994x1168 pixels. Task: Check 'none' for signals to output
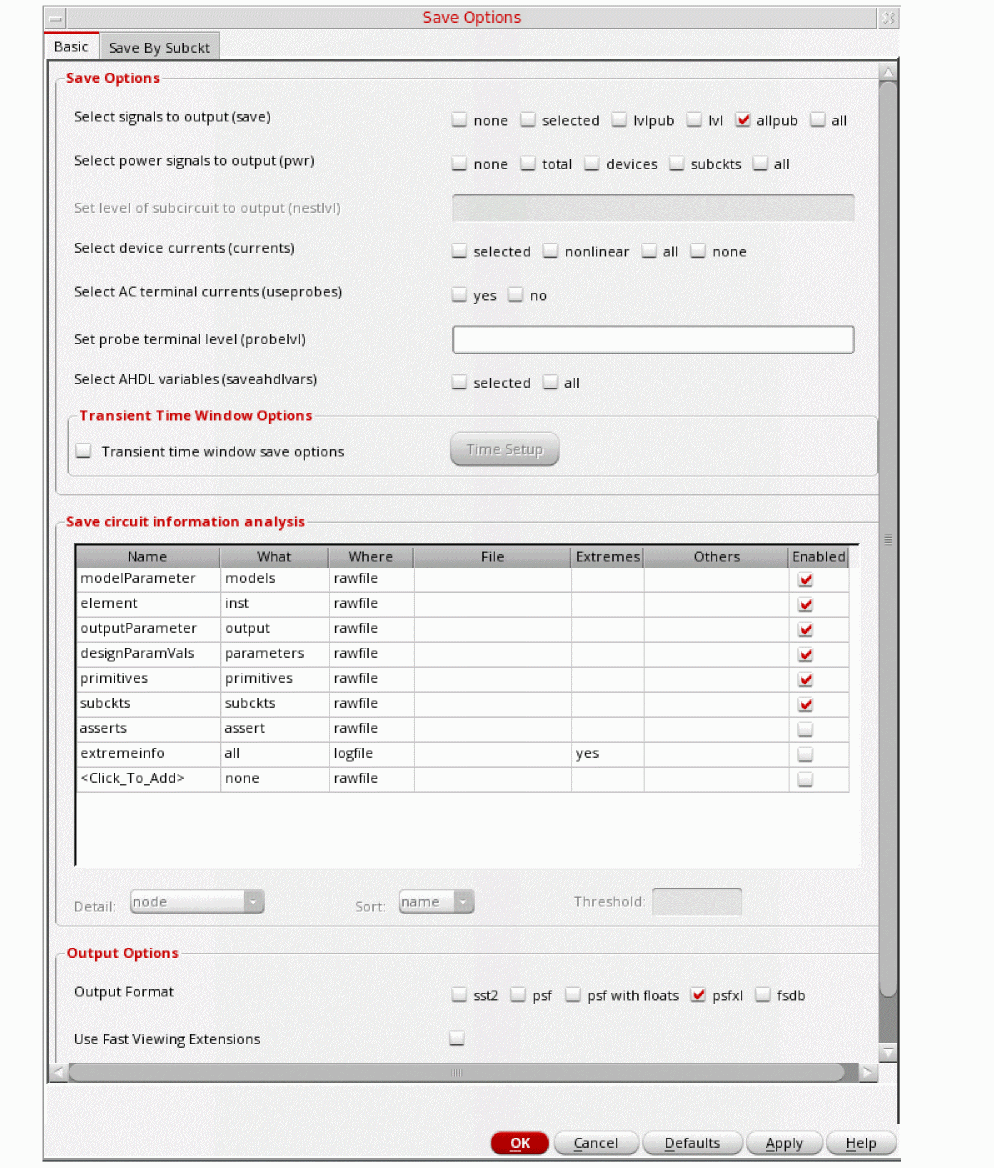click(459, 119)
